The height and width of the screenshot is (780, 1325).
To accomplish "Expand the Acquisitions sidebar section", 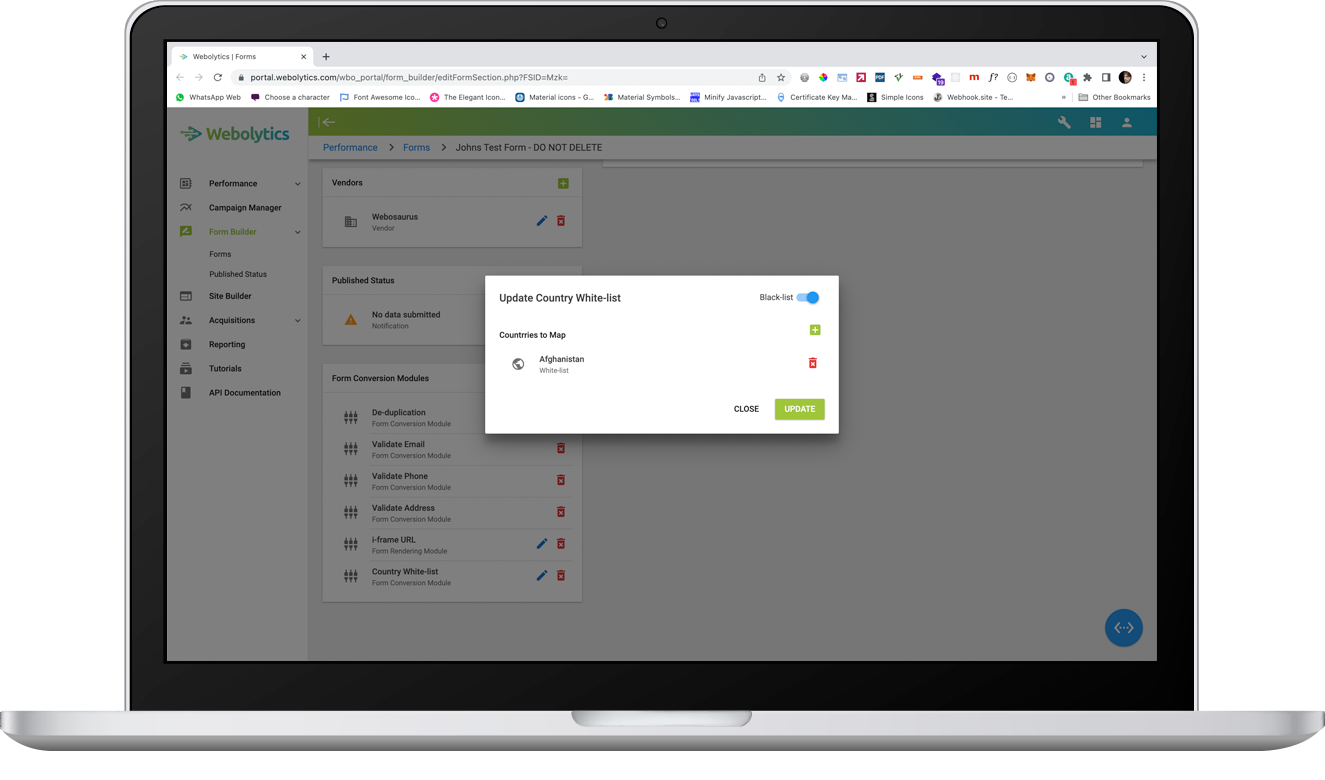I will click(x=238, y=320).
